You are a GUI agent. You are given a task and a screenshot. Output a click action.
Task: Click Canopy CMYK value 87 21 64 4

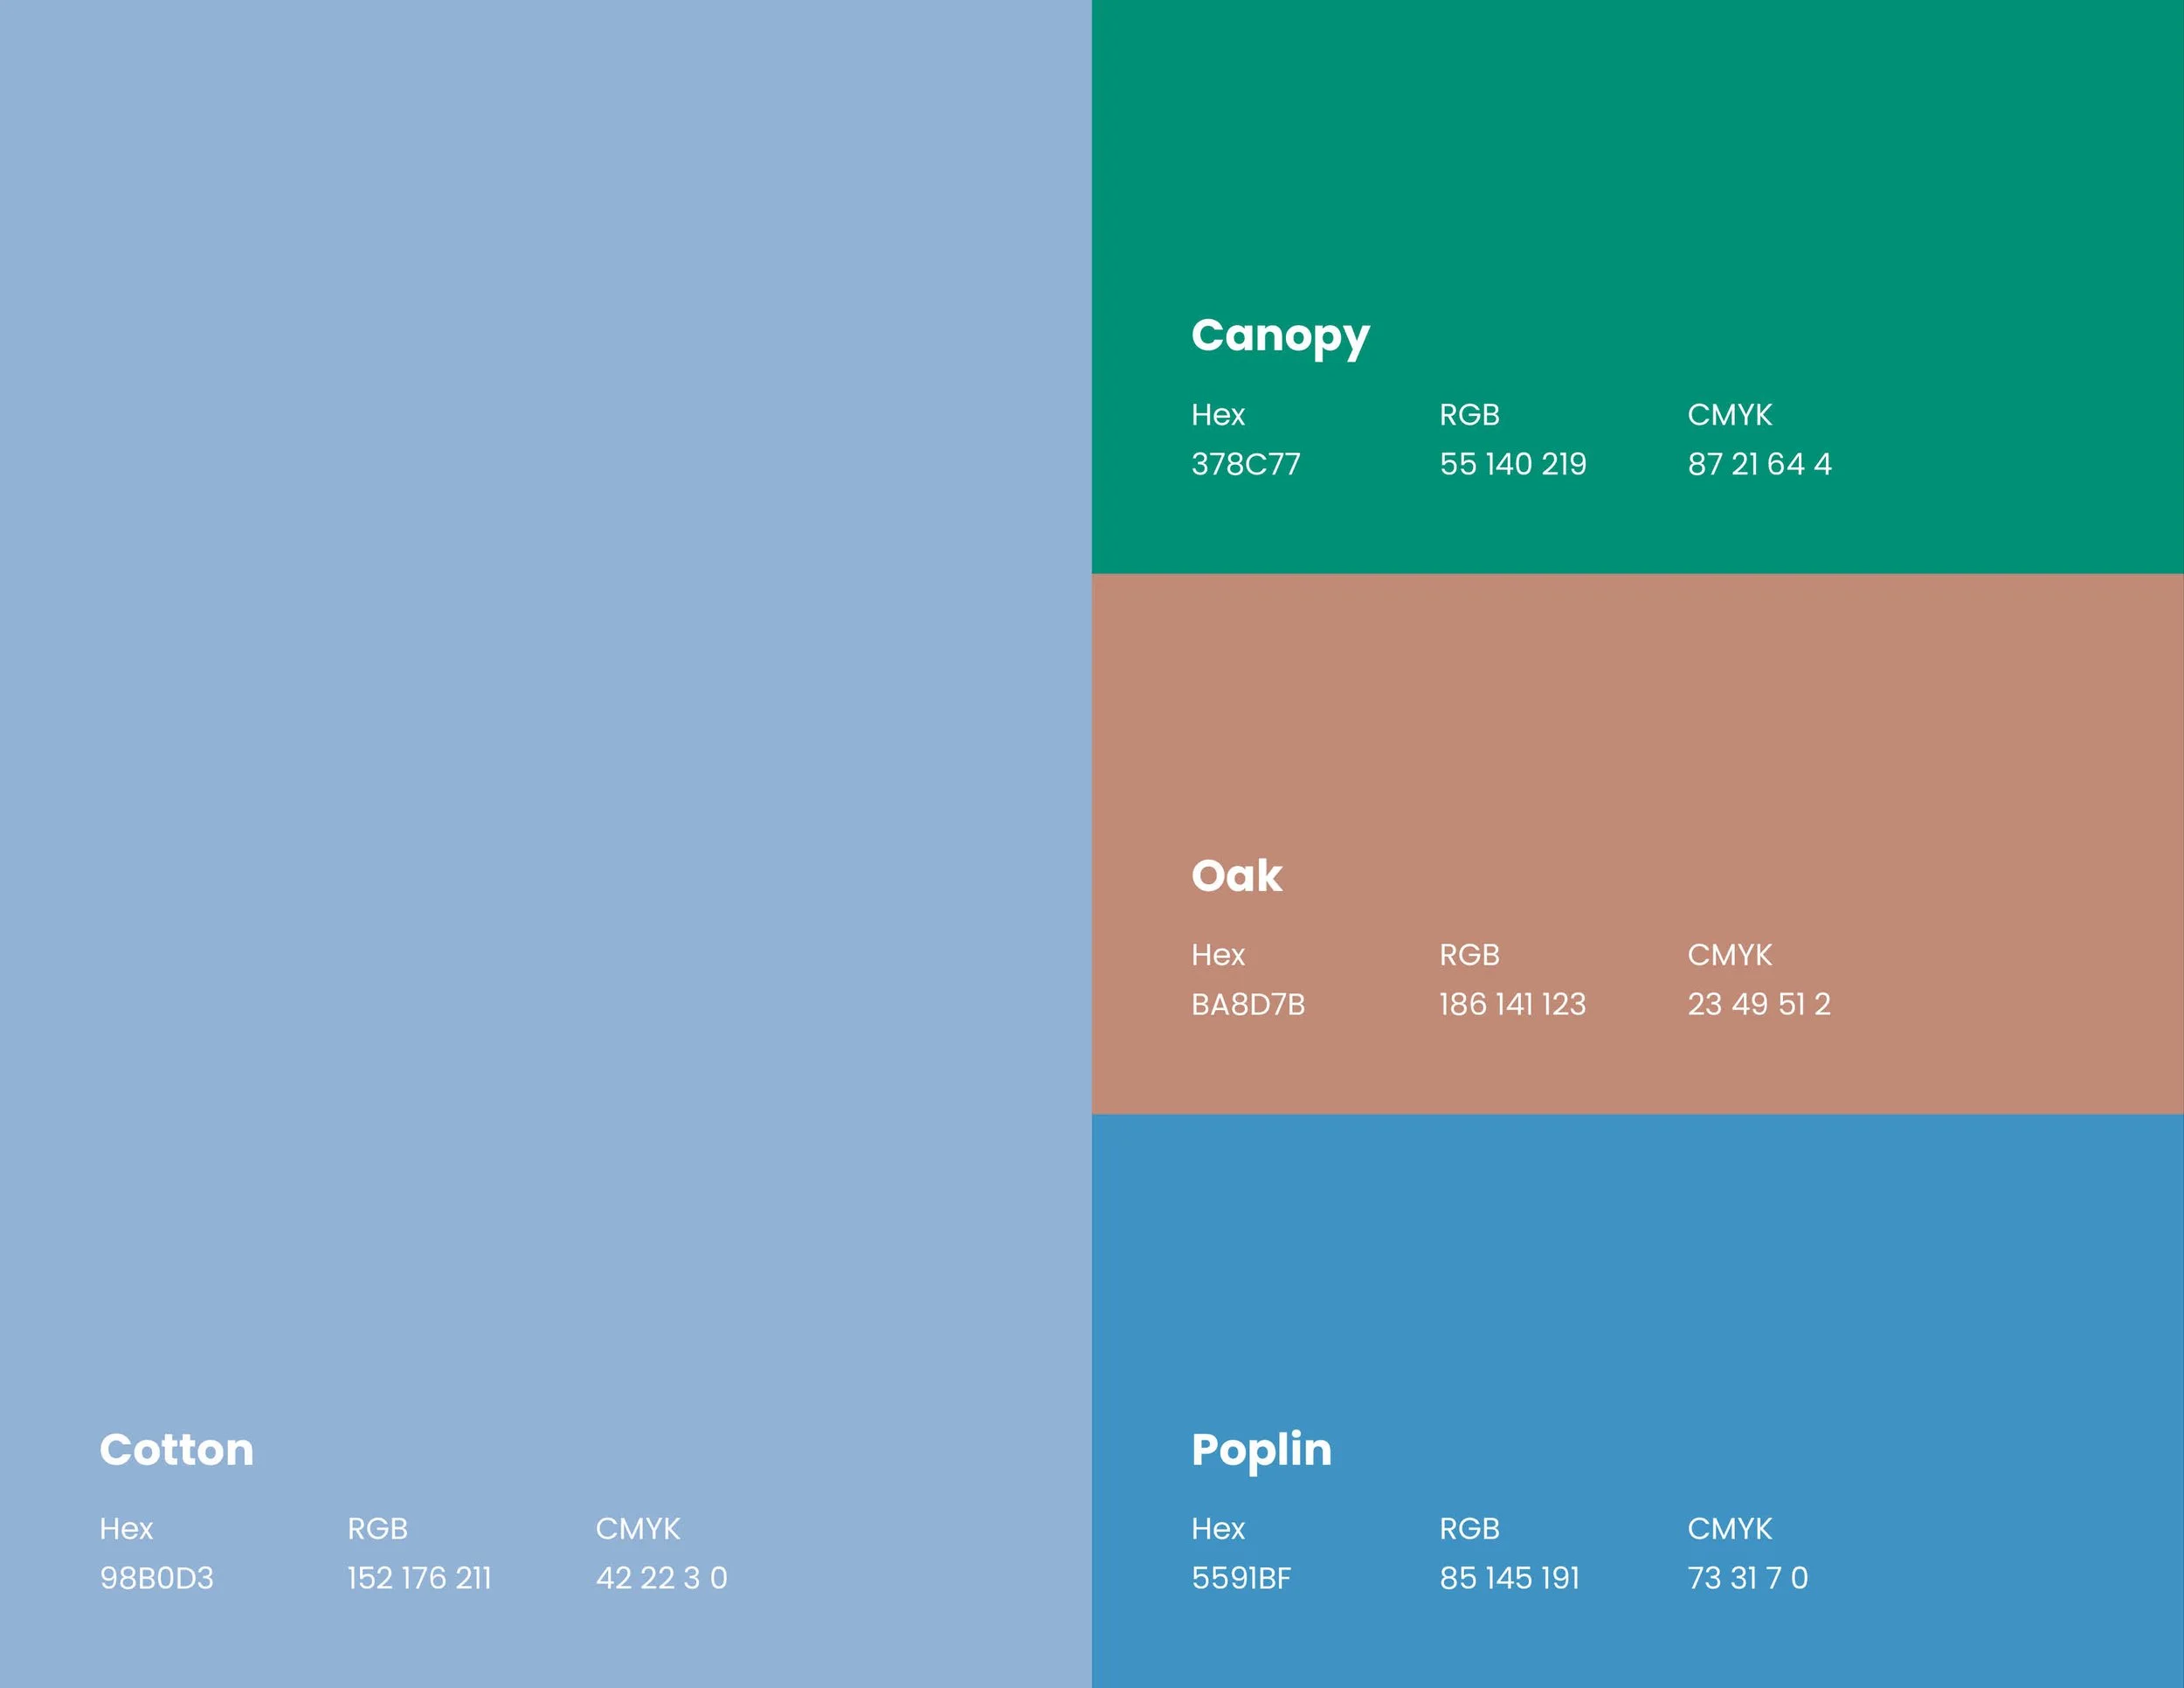1759,464
